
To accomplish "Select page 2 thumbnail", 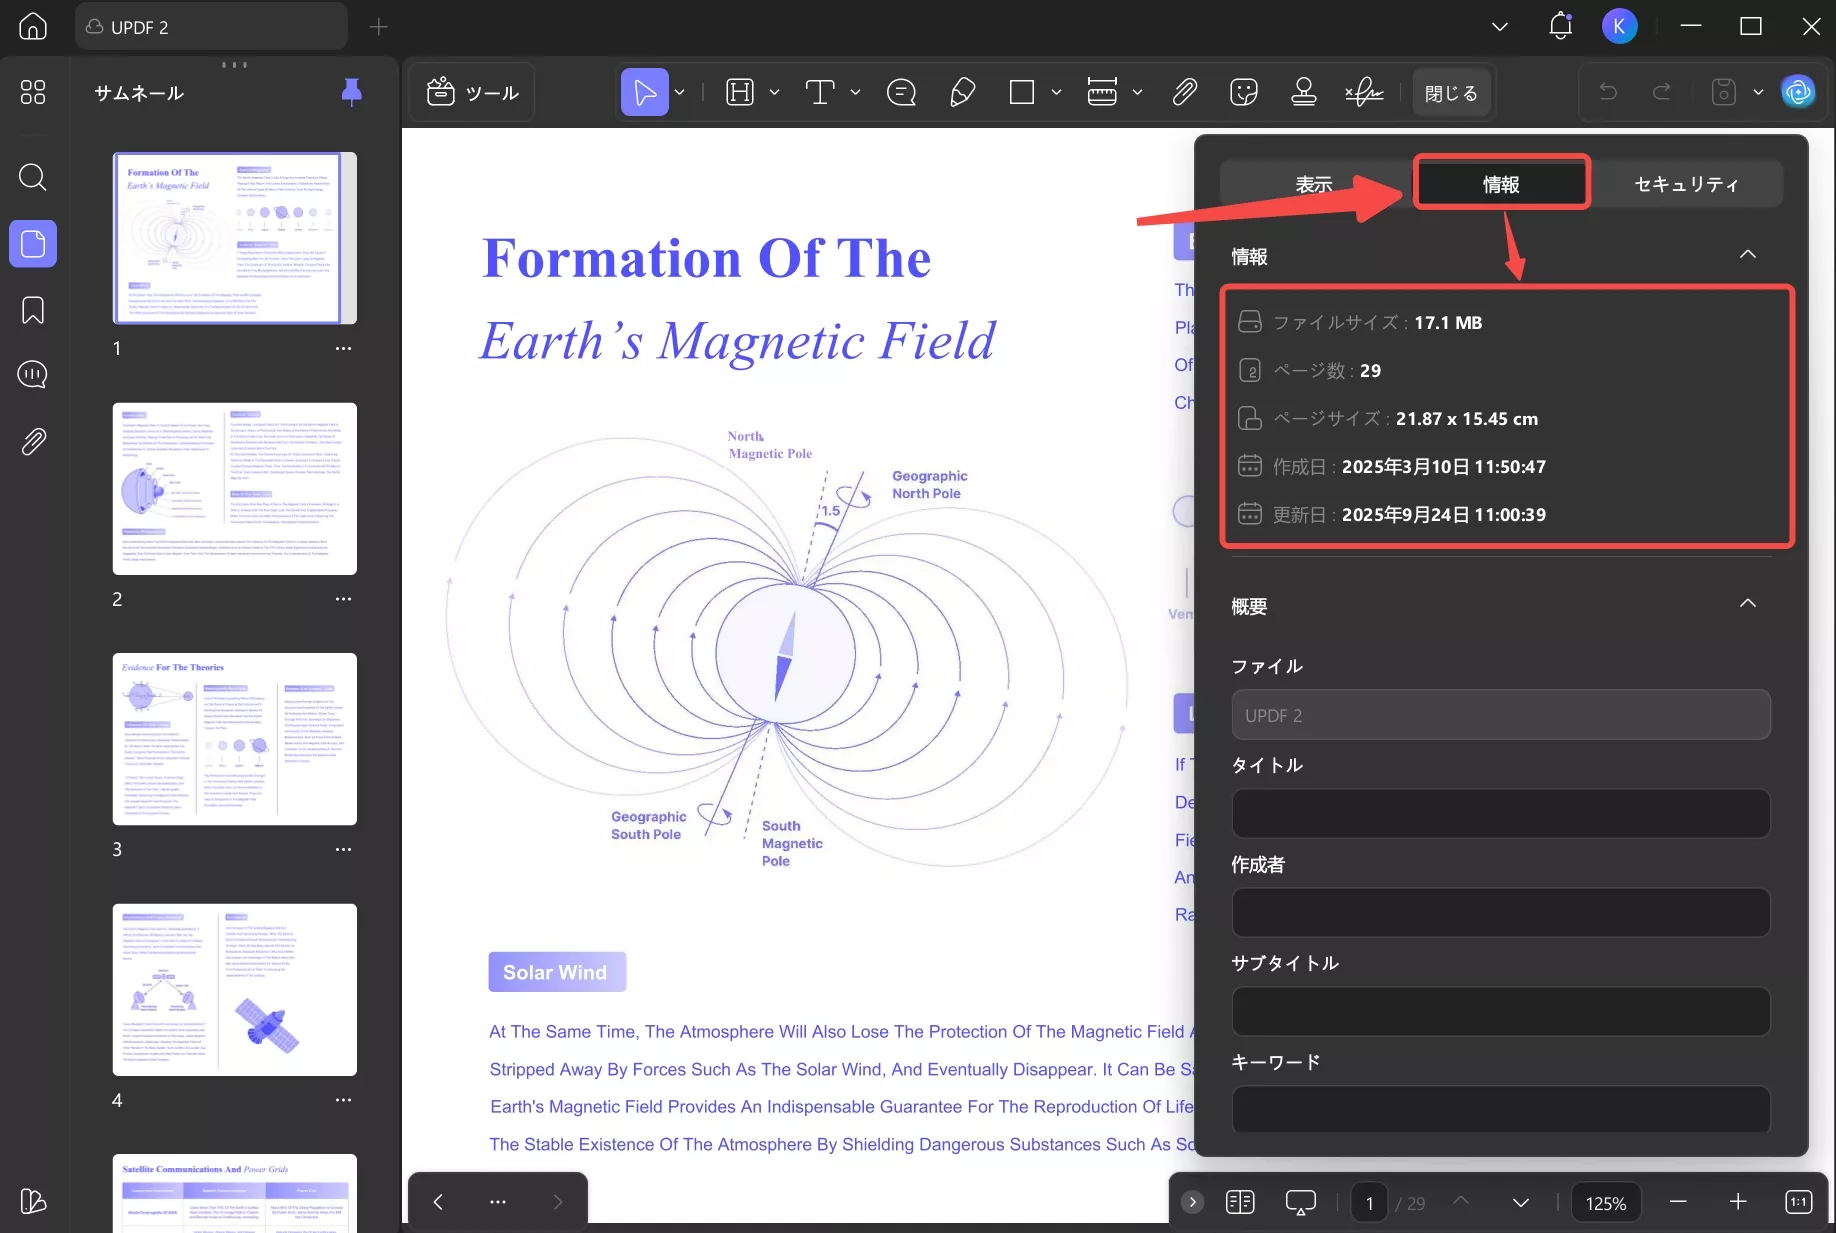I will 235,489.
